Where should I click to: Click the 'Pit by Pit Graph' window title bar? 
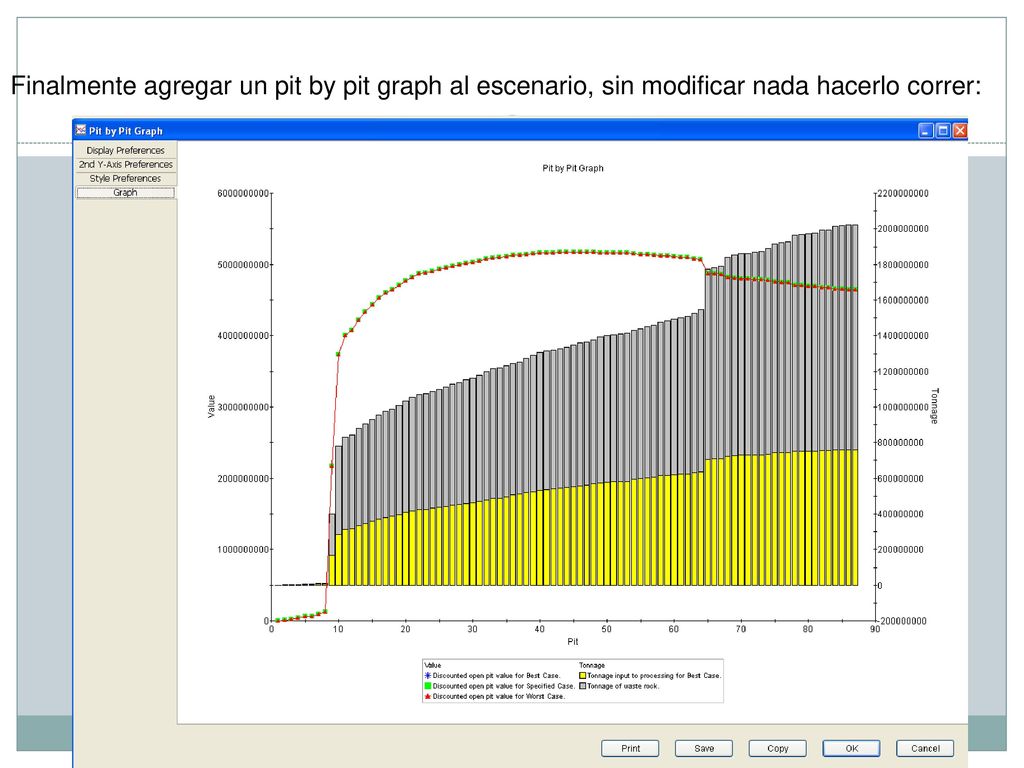pos(520,131)
